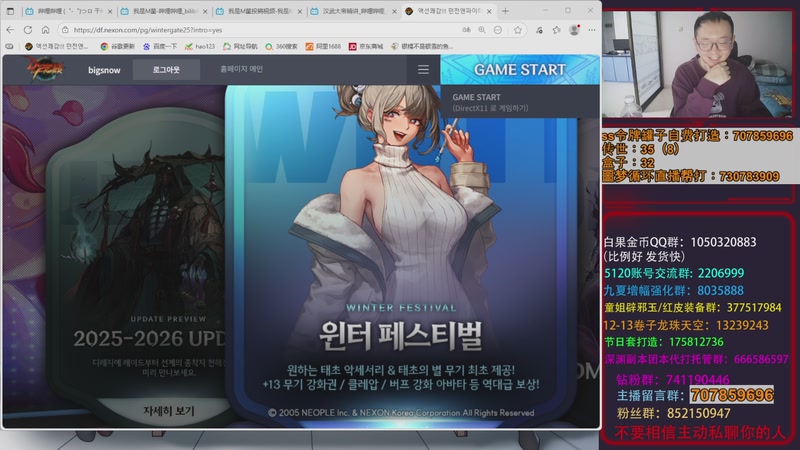The image size is (800, 450).
Task: Close the 汉武大帝精讲 bilibili tab
Action: (x=394, y=11)
